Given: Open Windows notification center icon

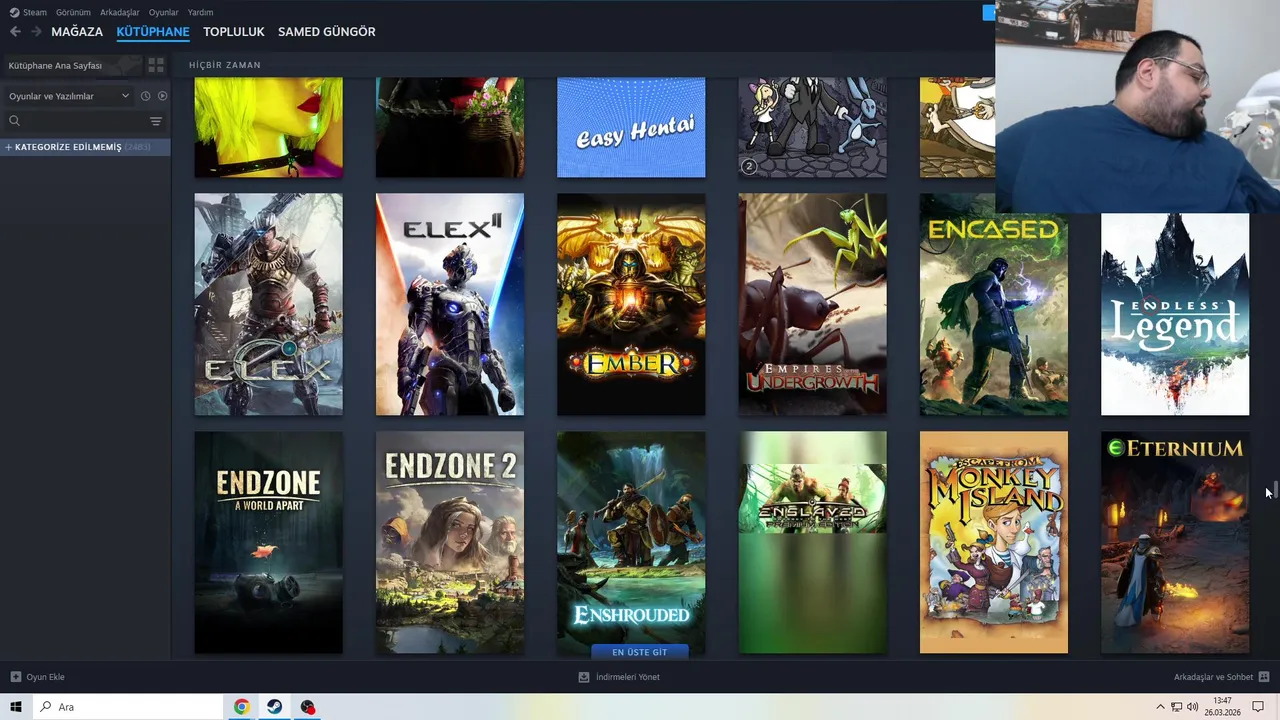Looking at the screenshot, I should pyautogui.click(x=1258, y=707).
